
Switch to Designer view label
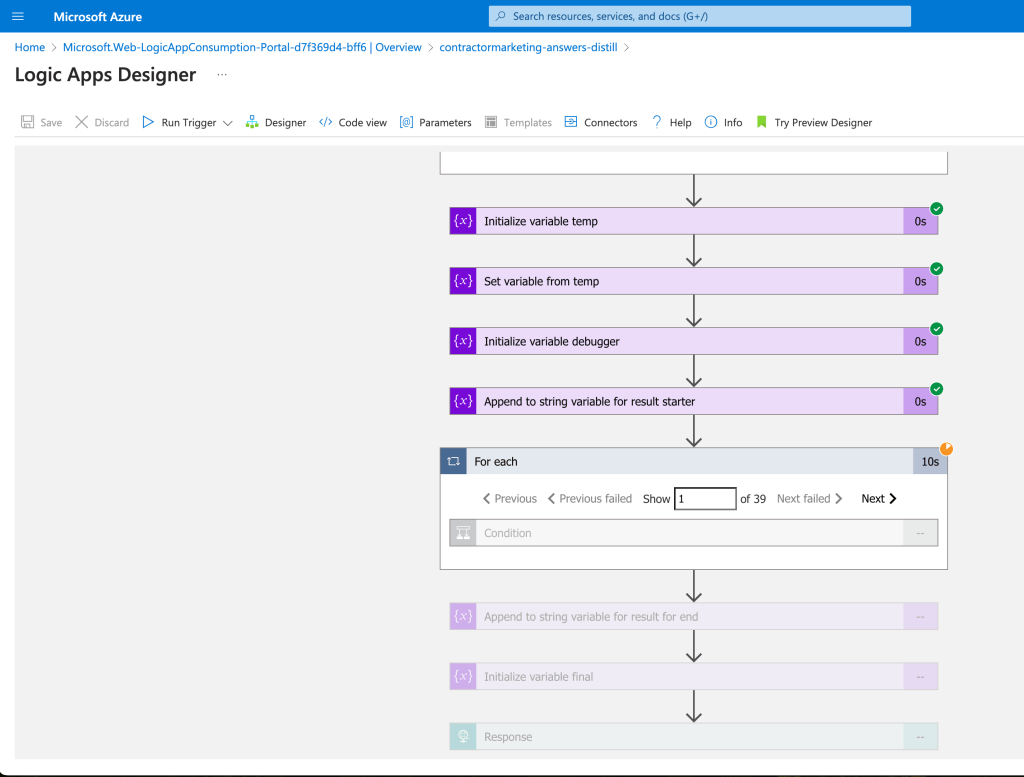pos(285,123)
